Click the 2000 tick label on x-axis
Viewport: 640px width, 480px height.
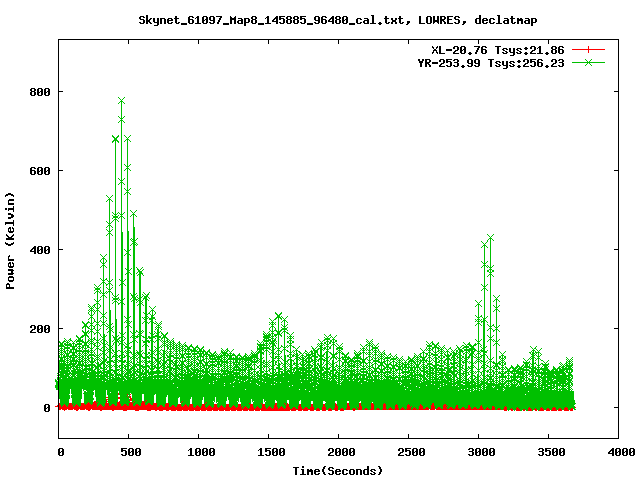(x=339, y=452)
